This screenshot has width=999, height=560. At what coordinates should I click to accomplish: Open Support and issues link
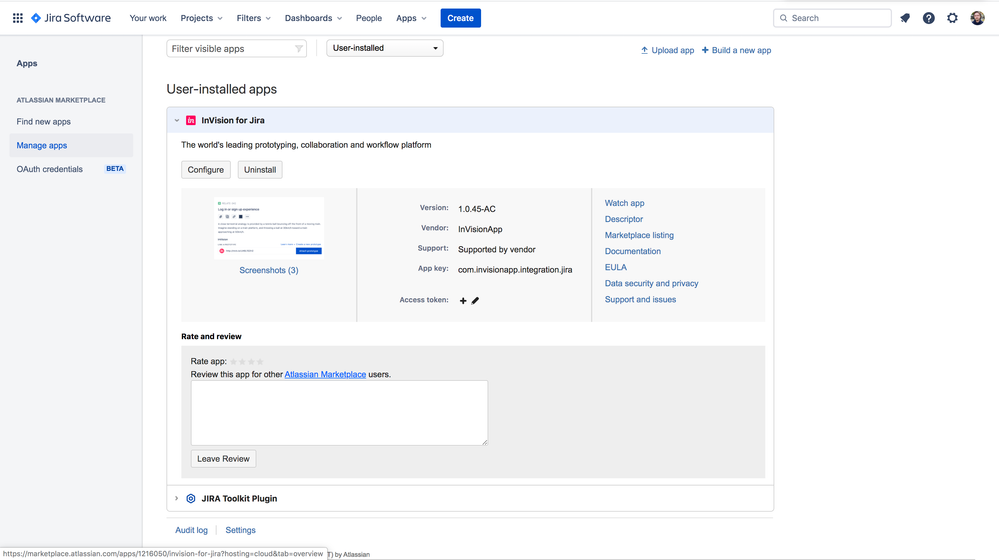[x=640, y=299]
